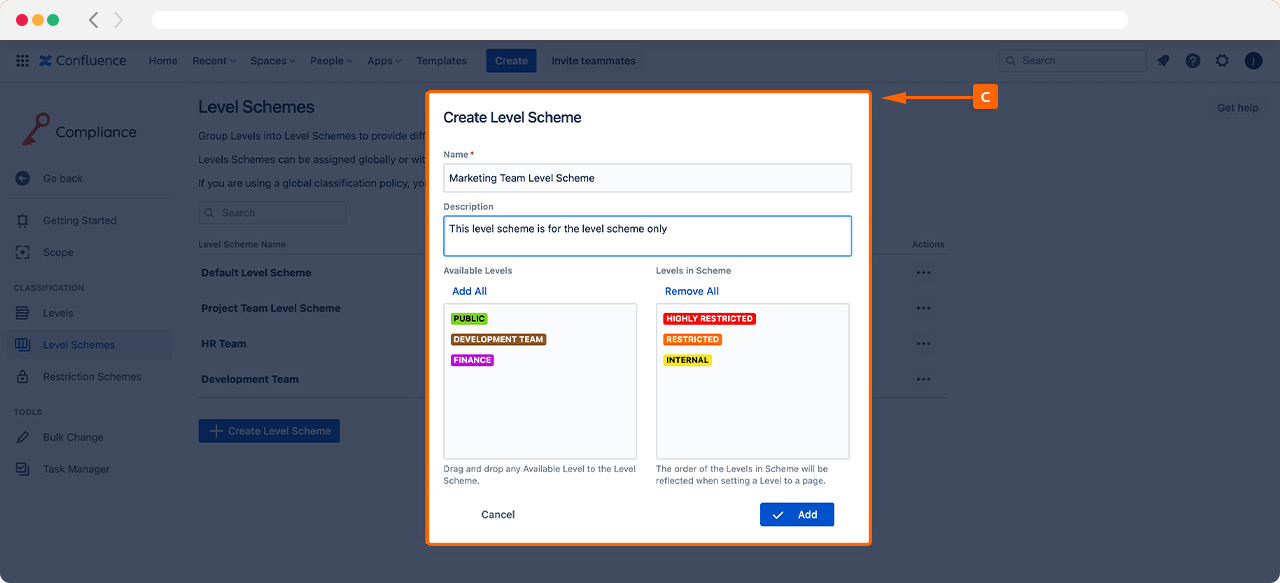Select the purple FINANCE level tag
This screenshot has height=583, width=1280.
tap(472, 360)
